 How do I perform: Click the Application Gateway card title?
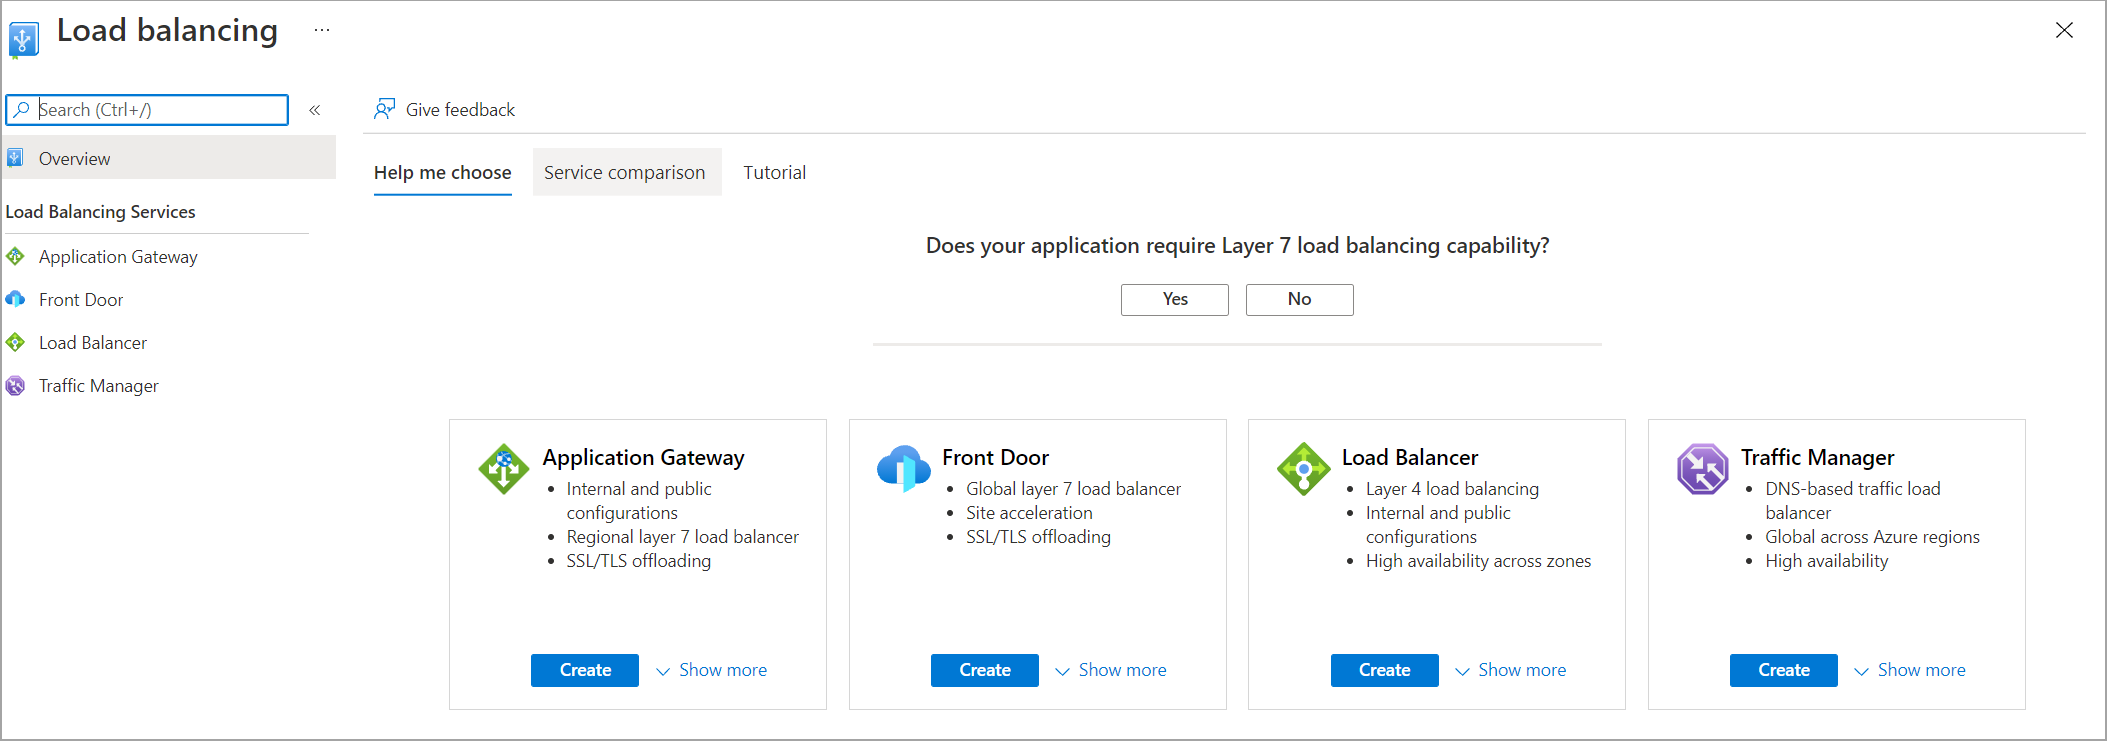click(644, 457)
